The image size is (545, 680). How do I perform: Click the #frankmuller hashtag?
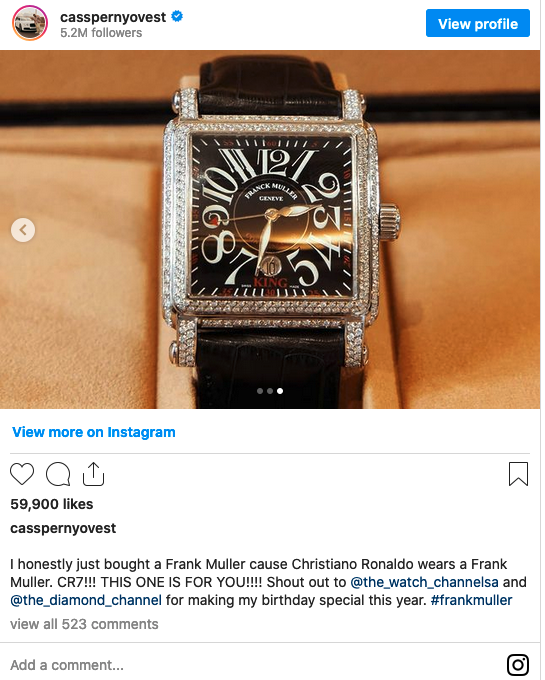pyautogui.click(x=471, y=600)
